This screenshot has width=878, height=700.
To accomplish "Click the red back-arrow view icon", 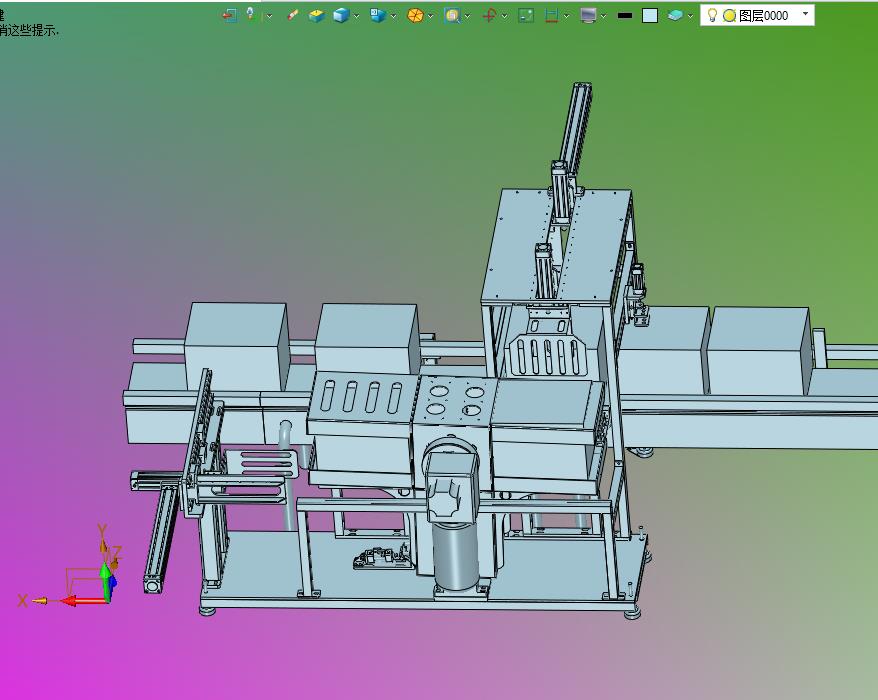I will pos(228,15).
